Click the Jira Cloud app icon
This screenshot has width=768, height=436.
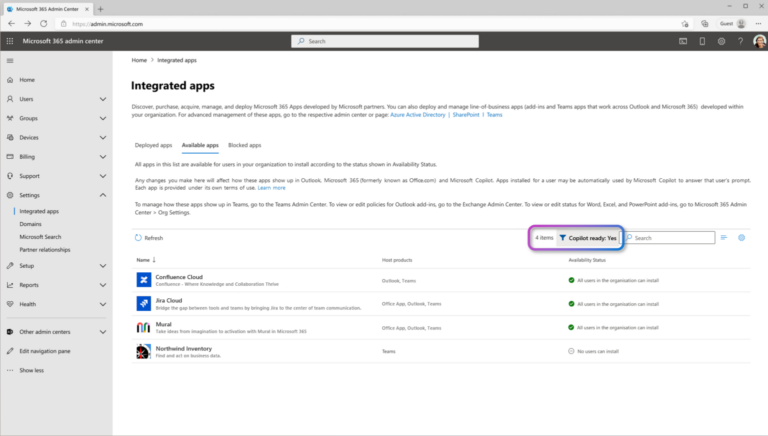point(144,304)
